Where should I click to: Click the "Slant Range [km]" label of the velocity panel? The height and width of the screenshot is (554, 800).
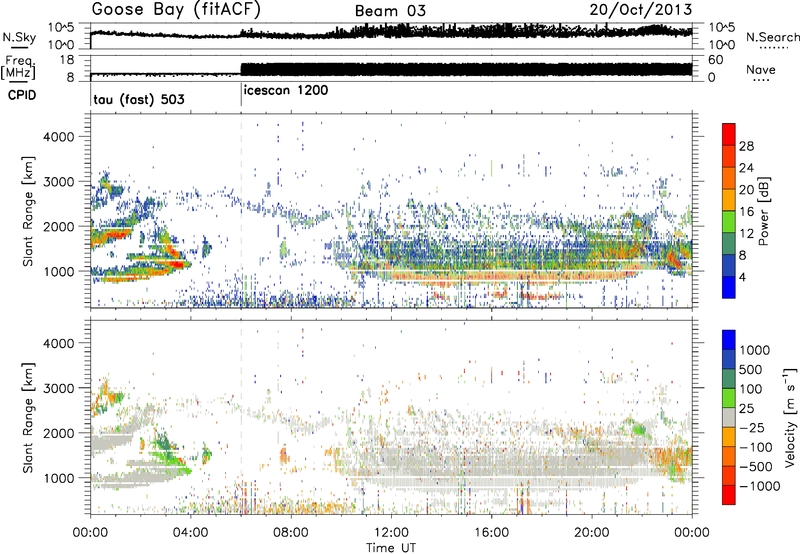tap(28, 417)
